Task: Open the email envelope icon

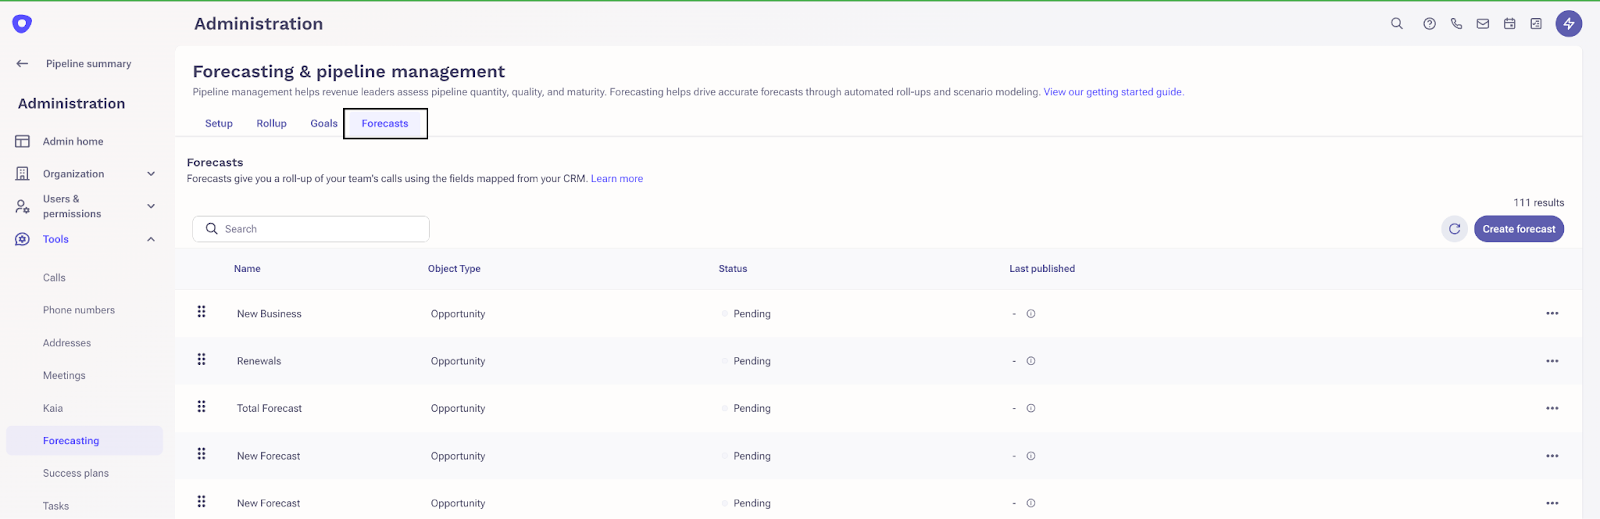Action: tap(1483, 24)
